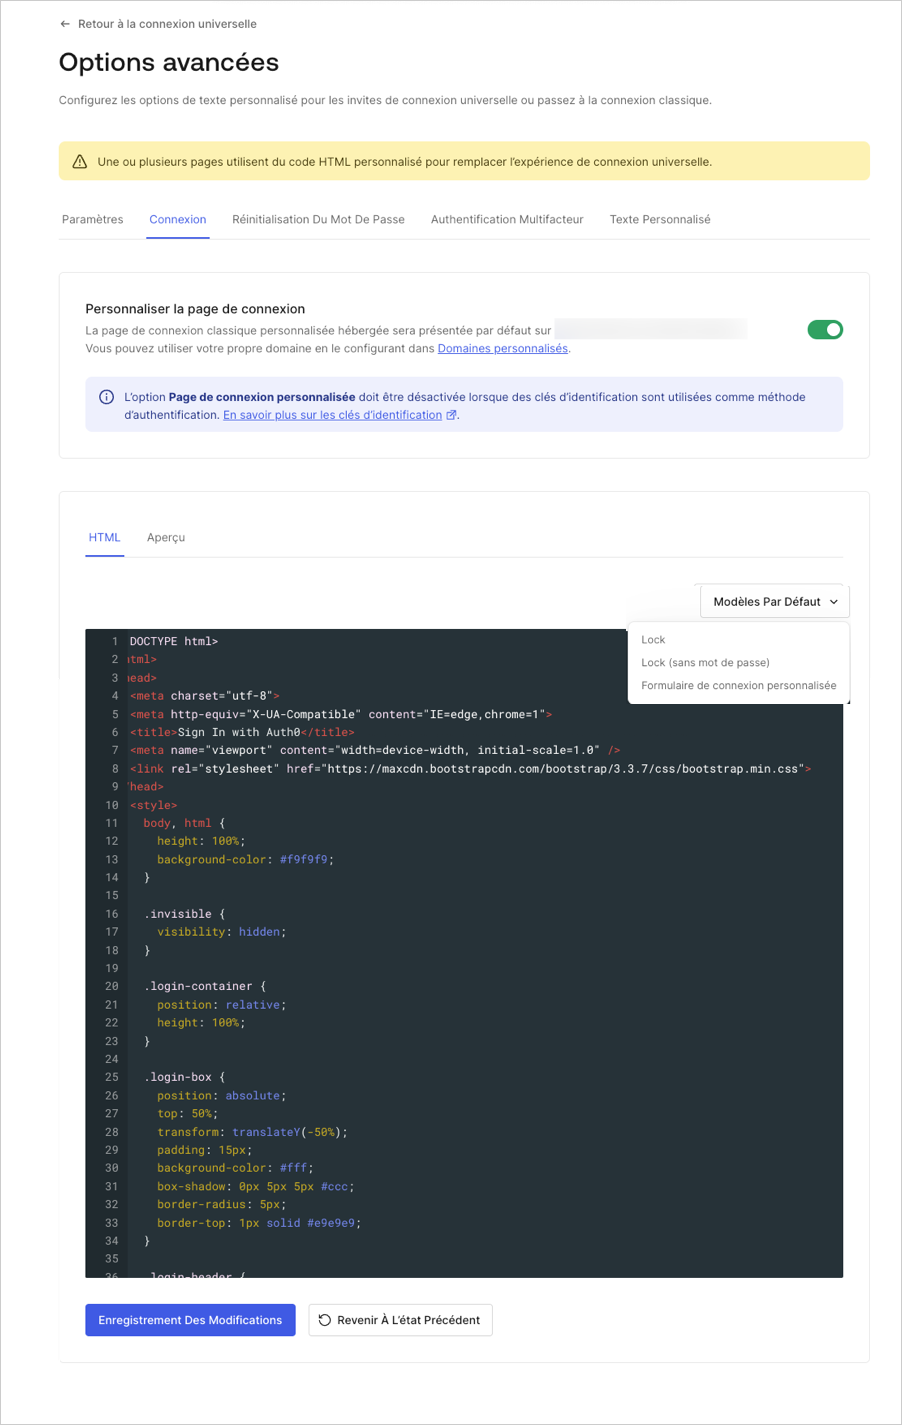The image size is (902, 1425).
Task: Follow Retour à la connexion universelle link
Action: [158, 24]
